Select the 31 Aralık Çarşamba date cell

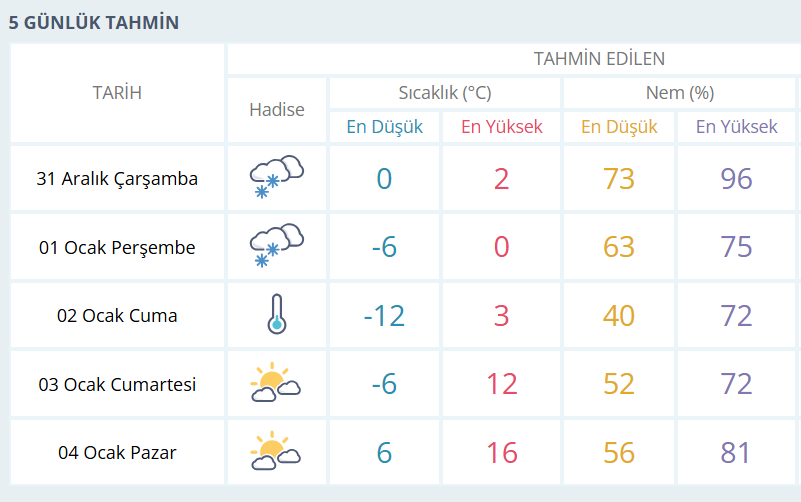(x=117, y=179)
